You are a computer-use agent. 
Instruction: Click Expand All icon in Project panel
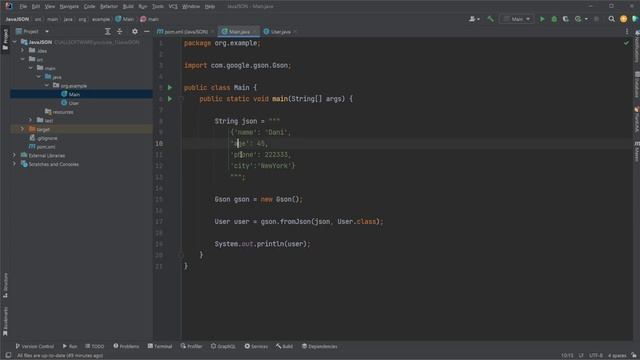(x=108, y=31)
